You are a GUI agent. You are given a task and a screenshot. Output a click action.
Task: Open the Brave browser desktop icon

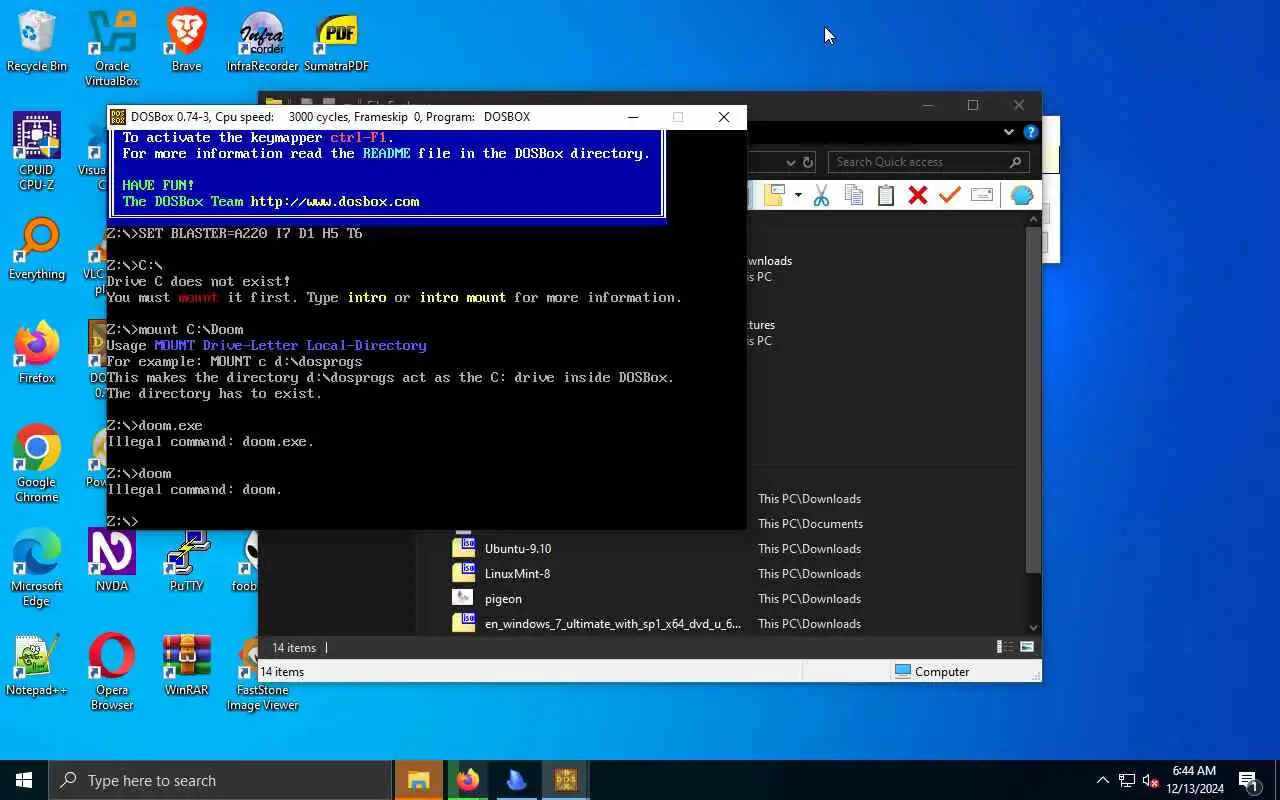pos(186,41)
